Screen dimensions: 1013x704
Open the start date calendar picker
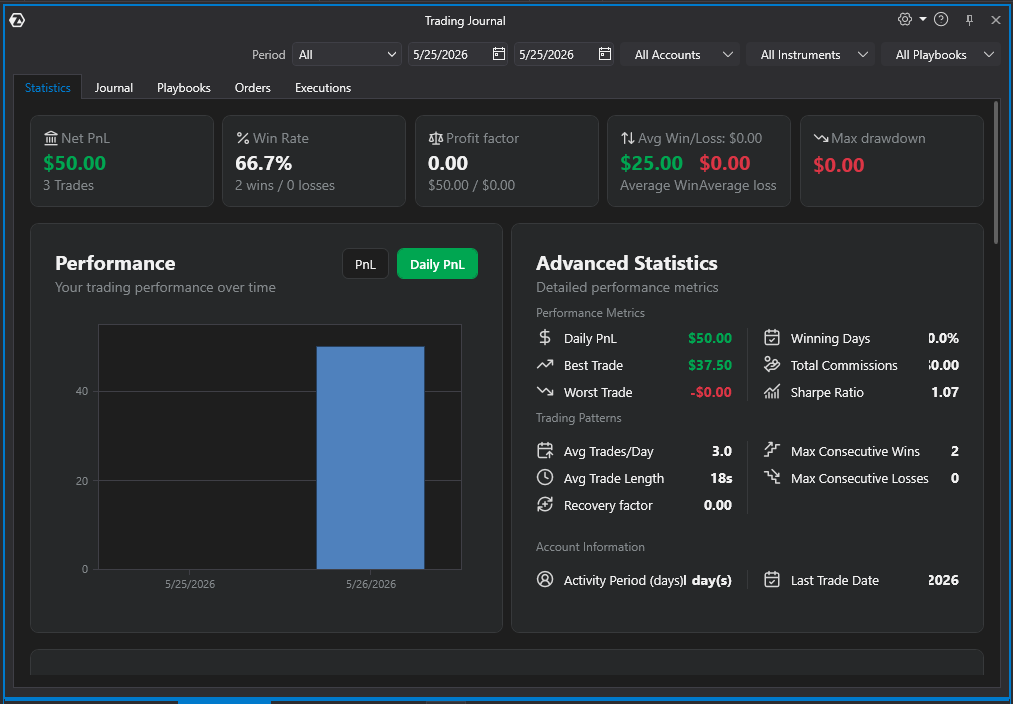[x=499, y=54]
